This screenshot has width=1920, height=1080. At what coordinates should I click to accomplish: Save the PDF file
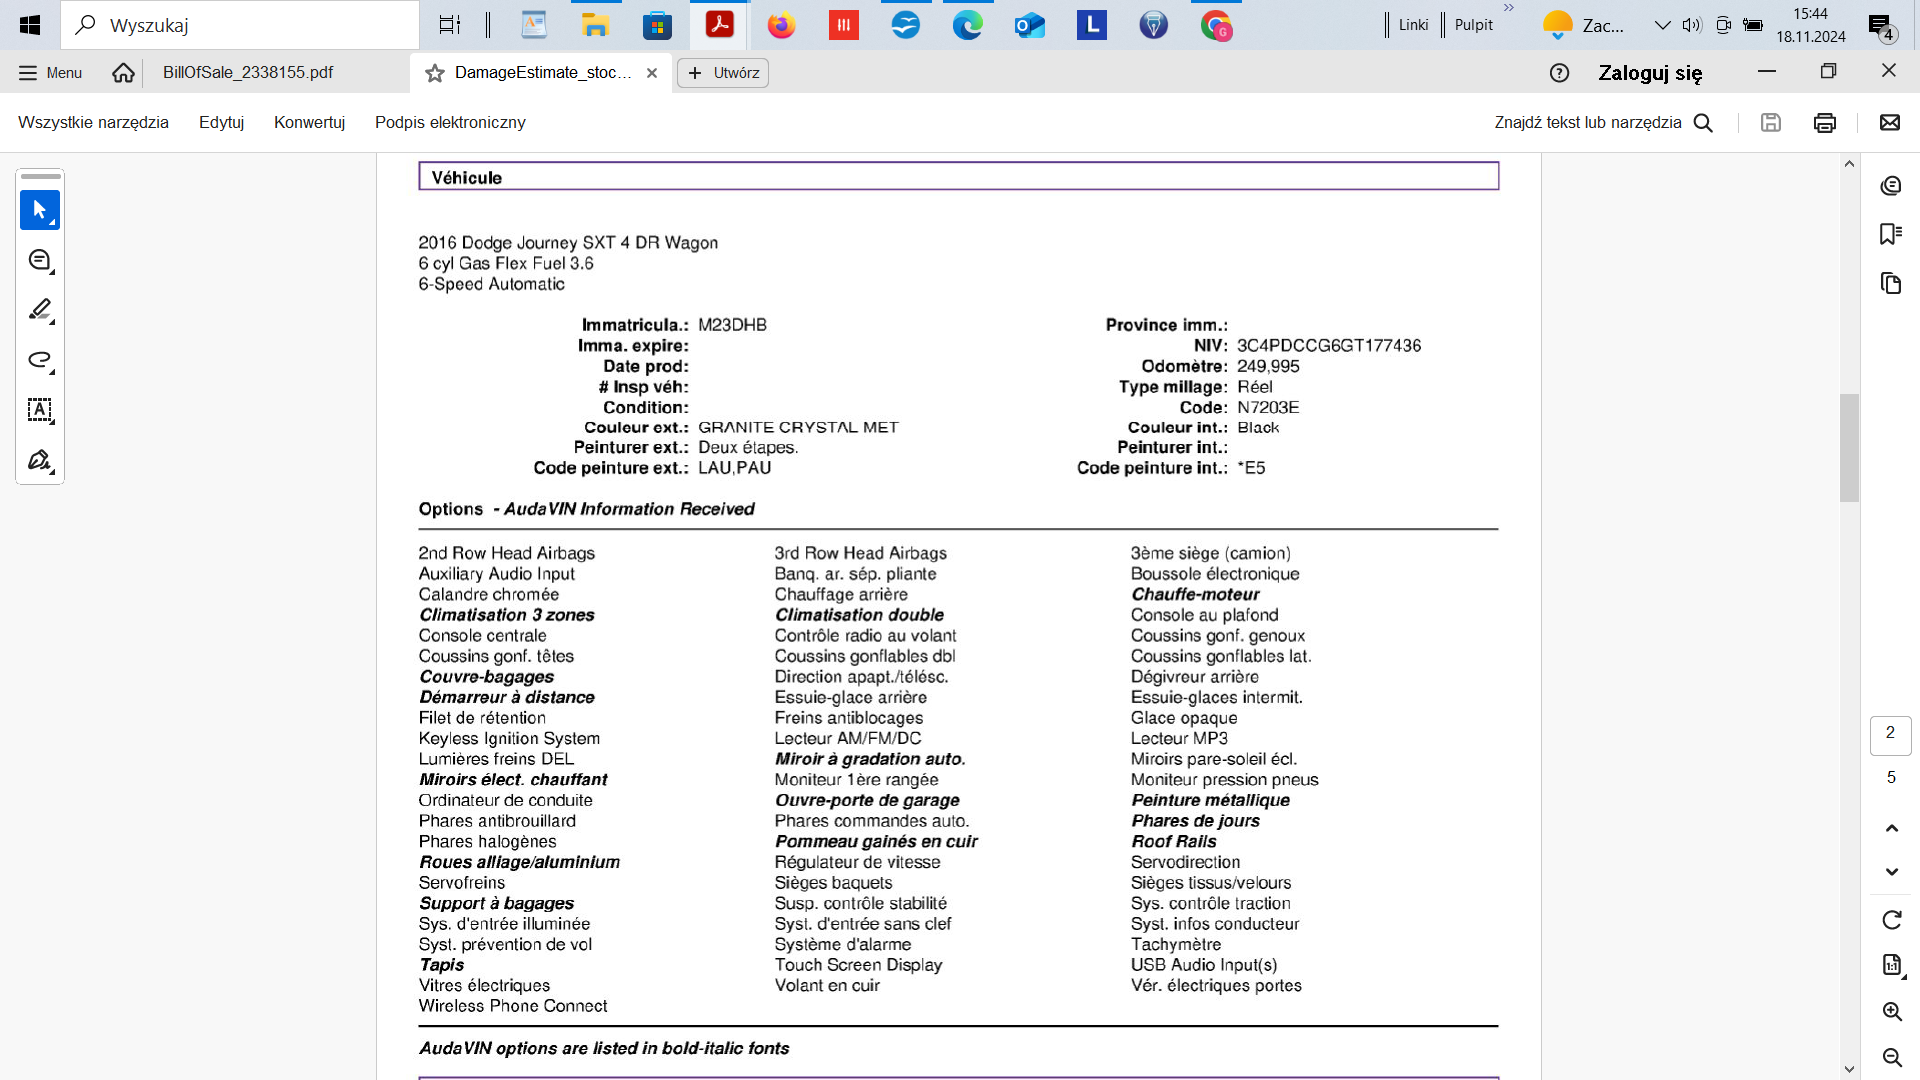(x=1771, y=122)
